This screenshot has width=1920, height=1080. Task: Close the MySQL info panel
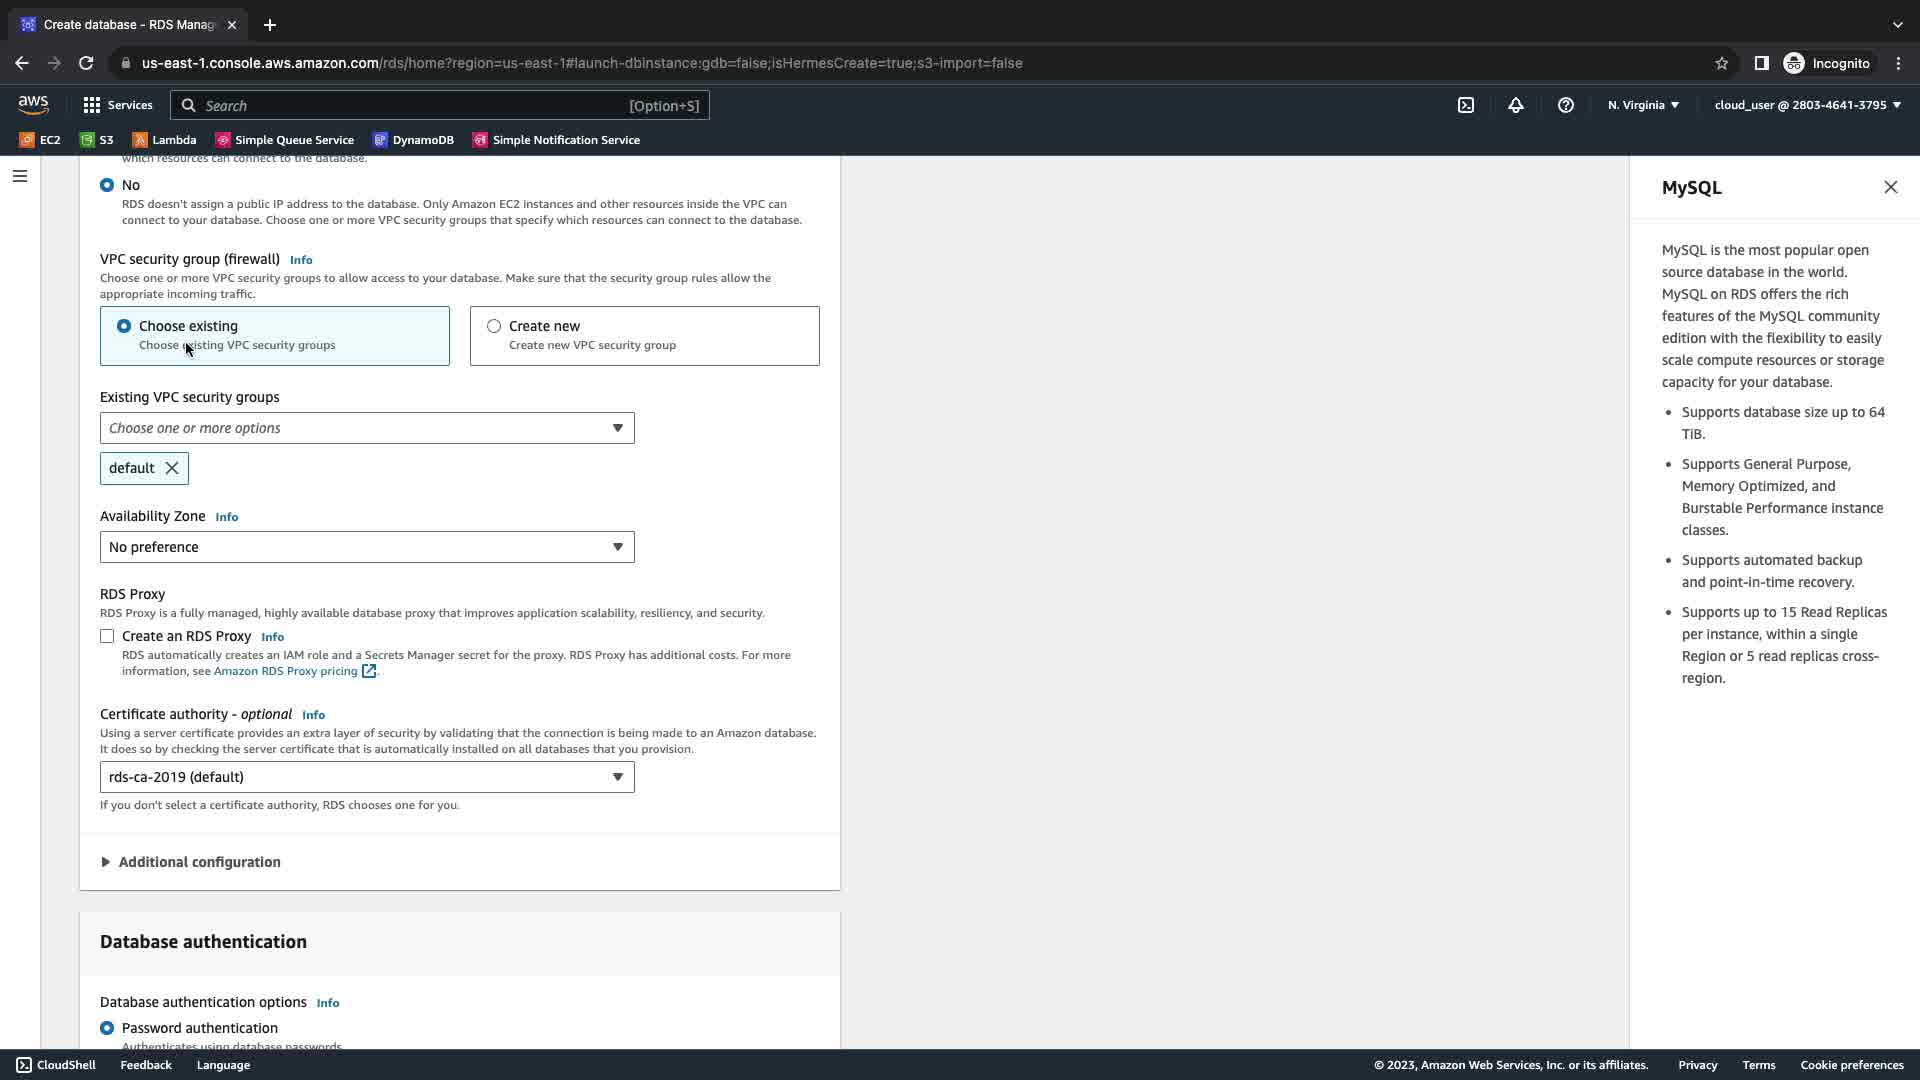pyautogui.click(x=1890, y=187)
